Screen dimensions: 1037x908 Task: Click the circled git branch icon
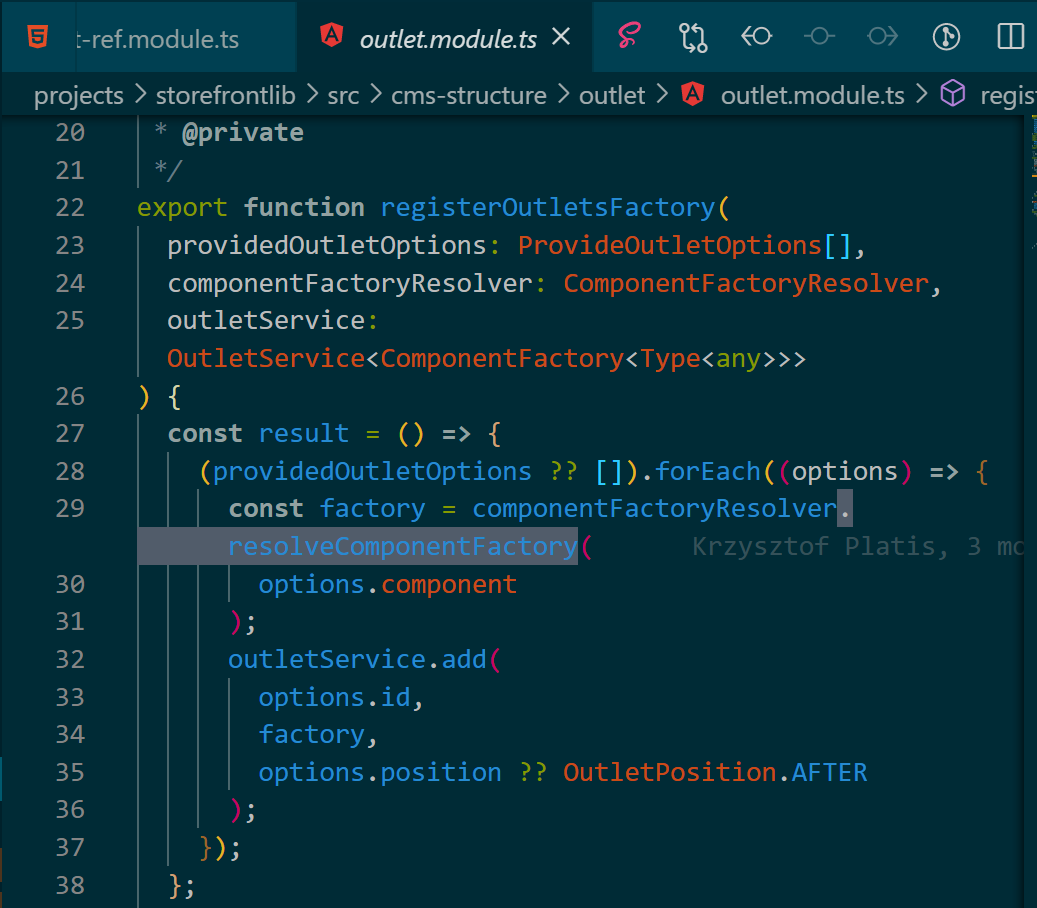coord(946,36)
